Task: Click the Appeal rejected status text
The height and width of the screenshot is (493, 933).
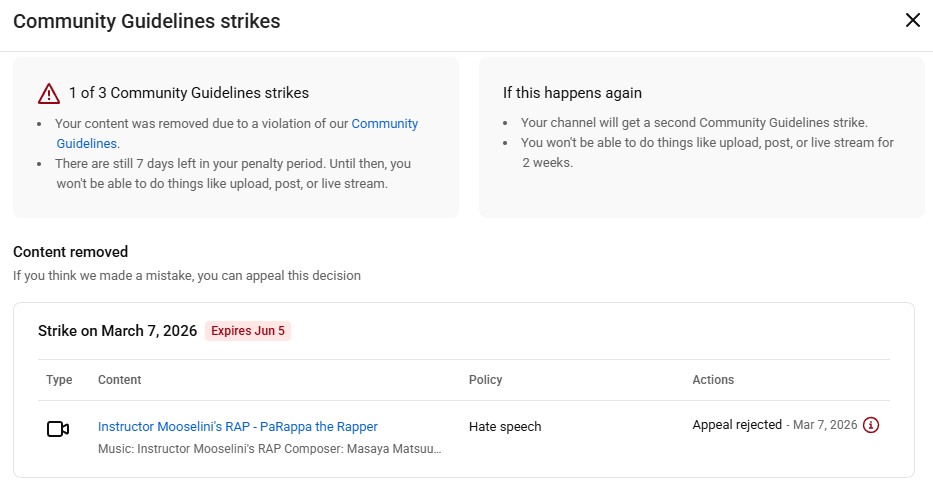Action: [737, 425]
